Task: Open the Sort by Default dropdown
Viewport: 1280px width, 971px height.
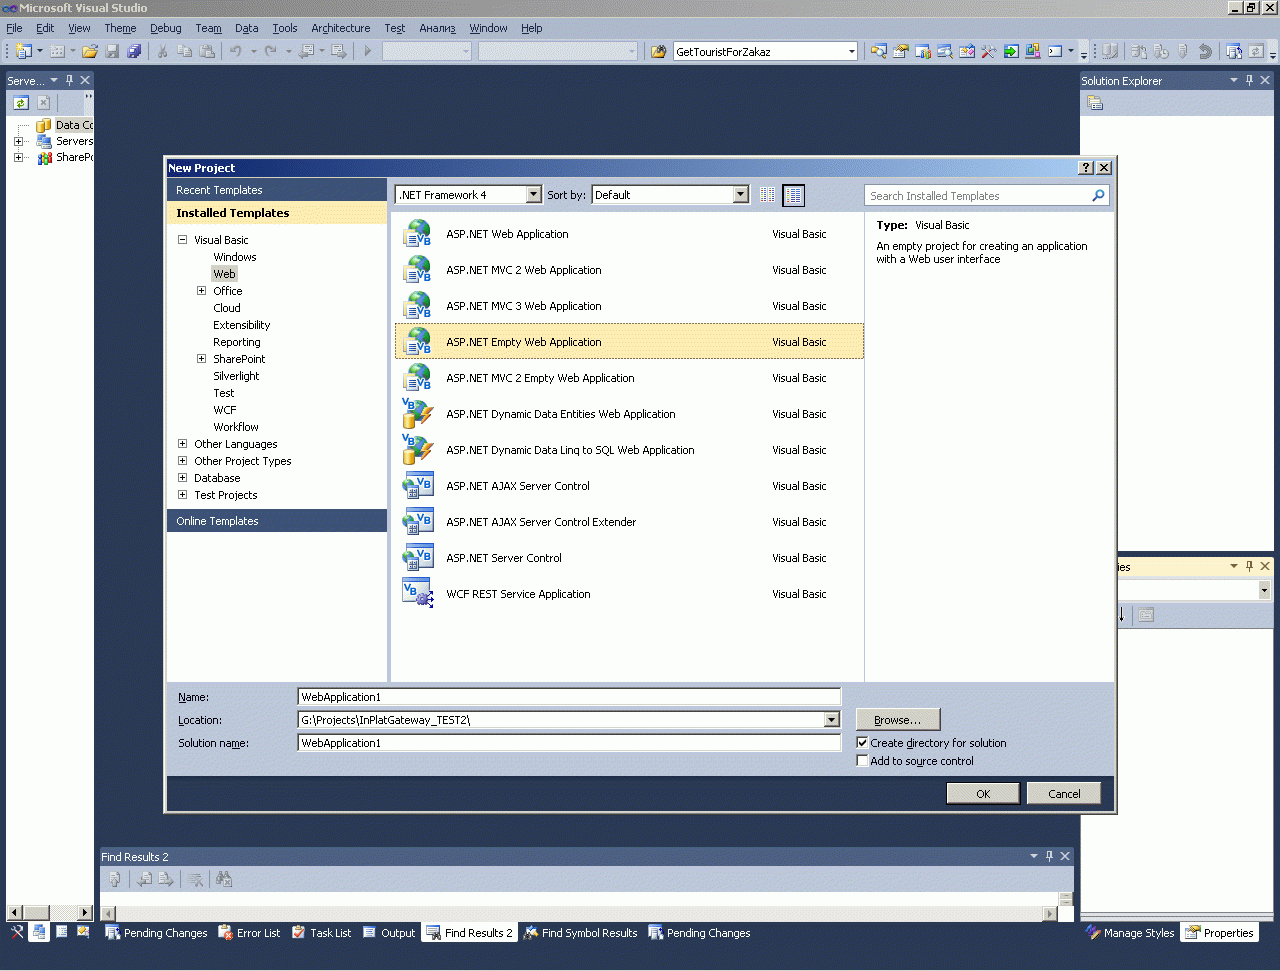Action: point(740,195)
